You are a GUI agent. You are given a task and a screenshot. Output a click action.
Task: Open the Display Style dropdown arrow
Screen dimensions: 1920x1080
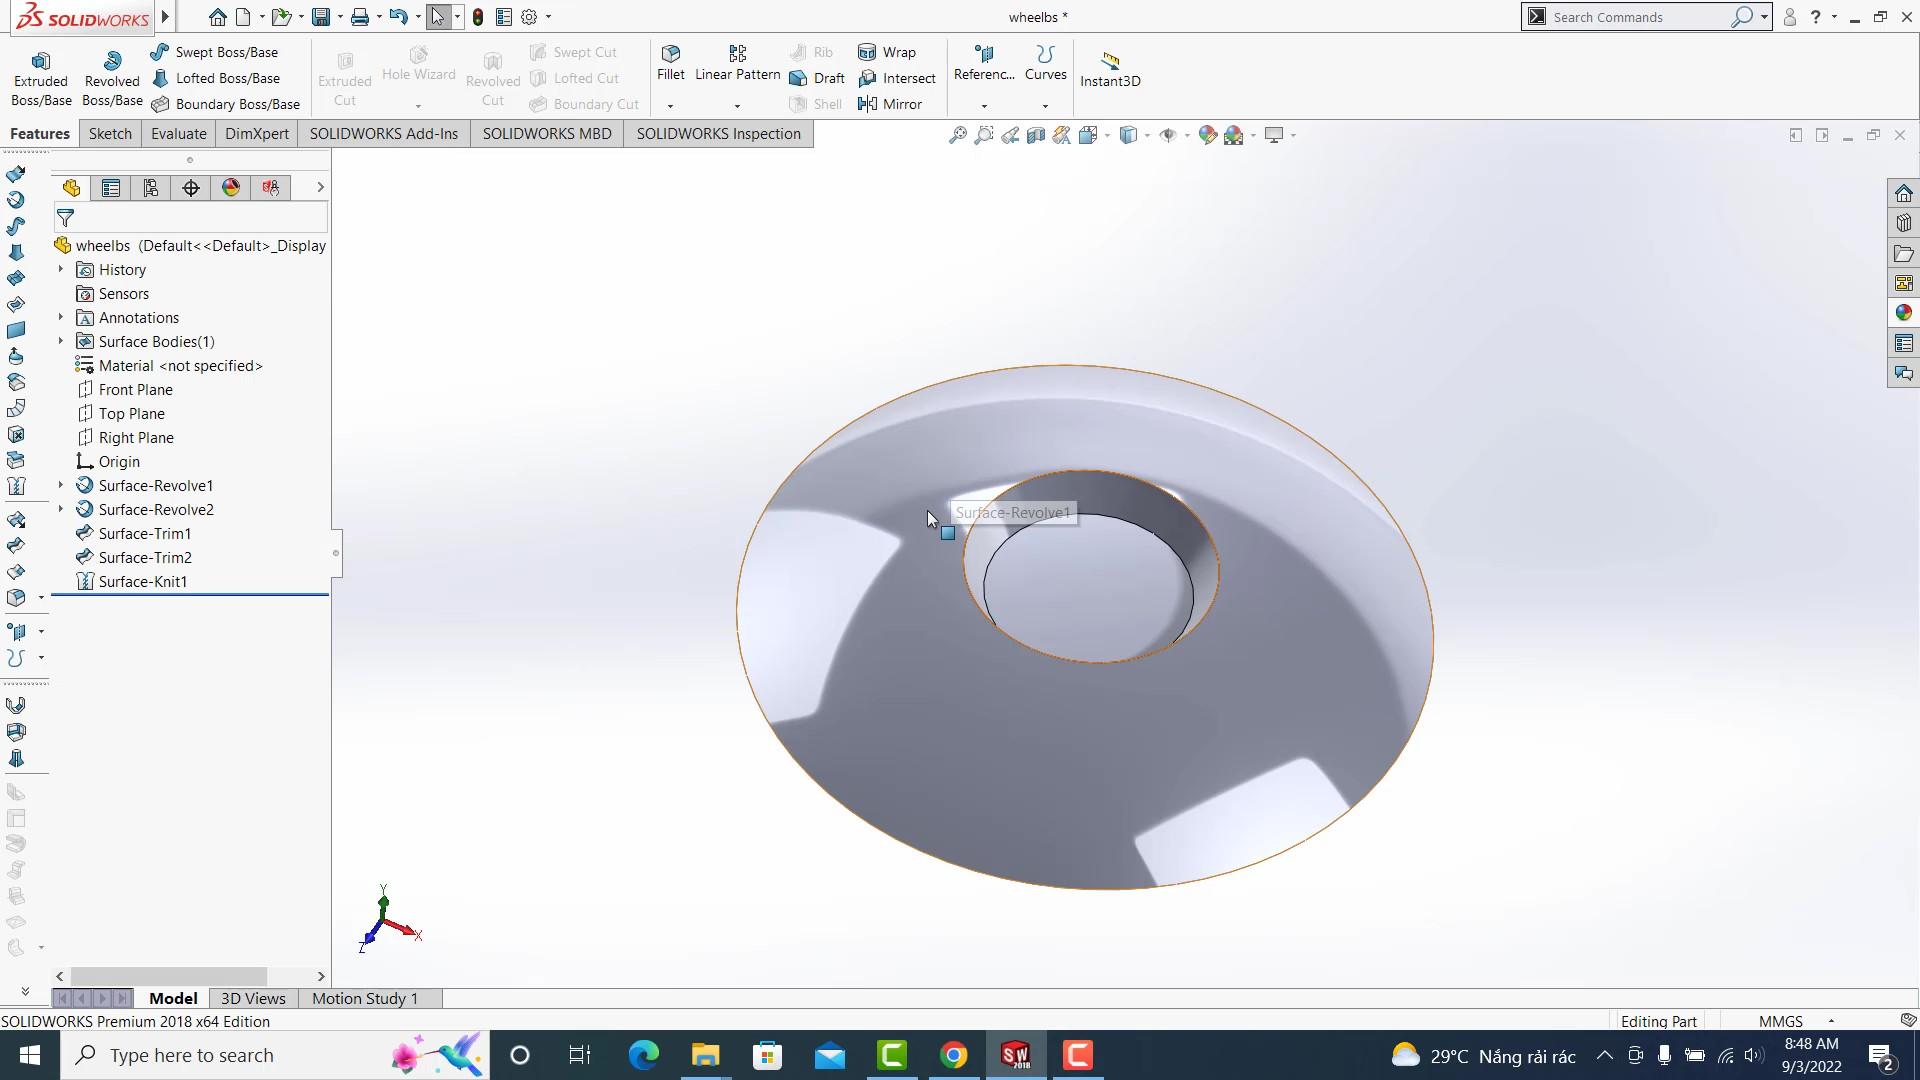1147,135
